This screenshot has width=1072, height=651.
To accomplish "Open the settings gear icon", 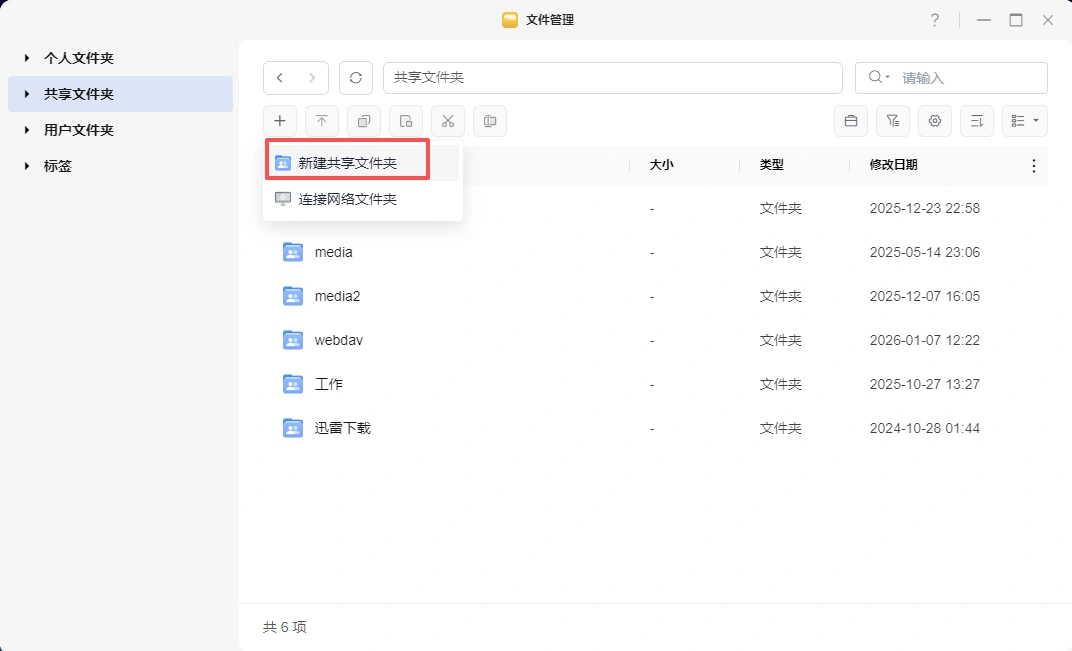I will coord(934,120).
